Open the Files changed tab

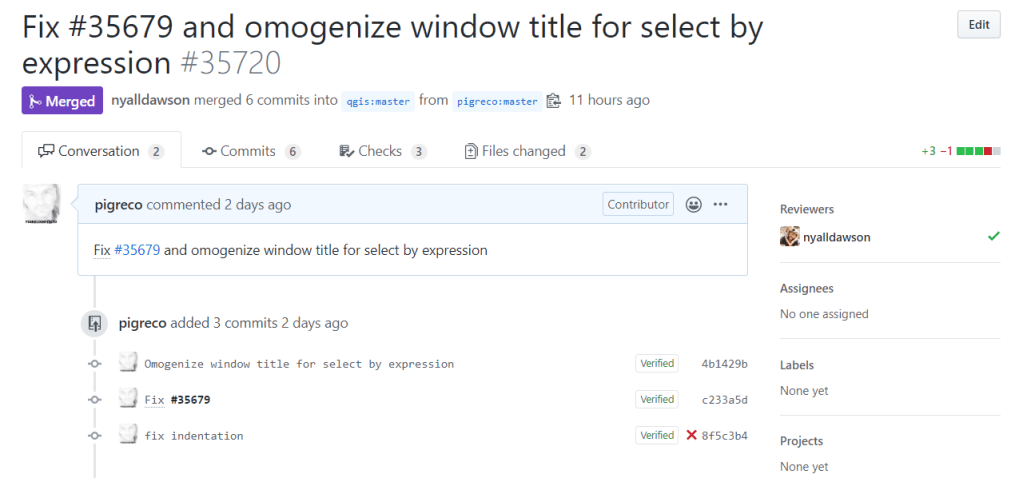[x=526, y=151]
